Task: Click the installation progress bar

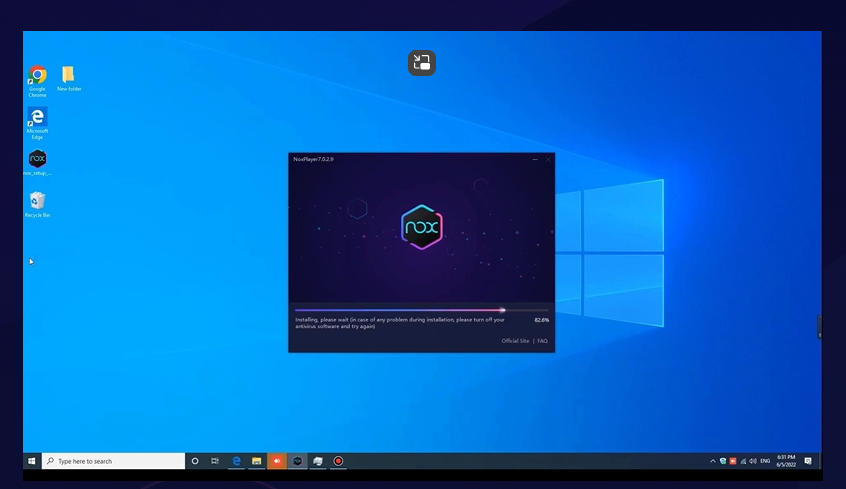Action: click(421, 310)
